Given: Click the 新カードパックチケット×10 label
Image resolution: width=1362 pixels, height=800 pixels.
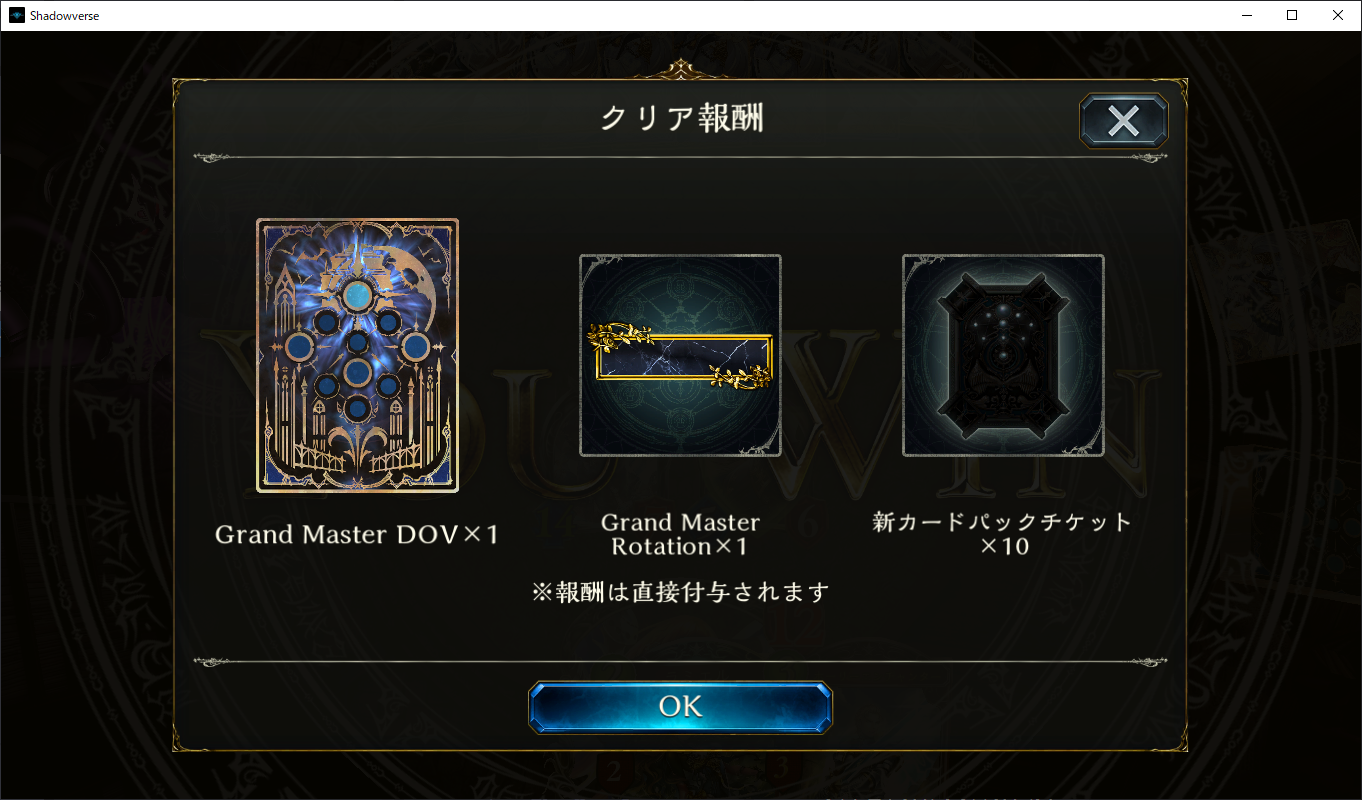Looking at the screenshot, I should pyautogui.click(x=1003, y=534).
